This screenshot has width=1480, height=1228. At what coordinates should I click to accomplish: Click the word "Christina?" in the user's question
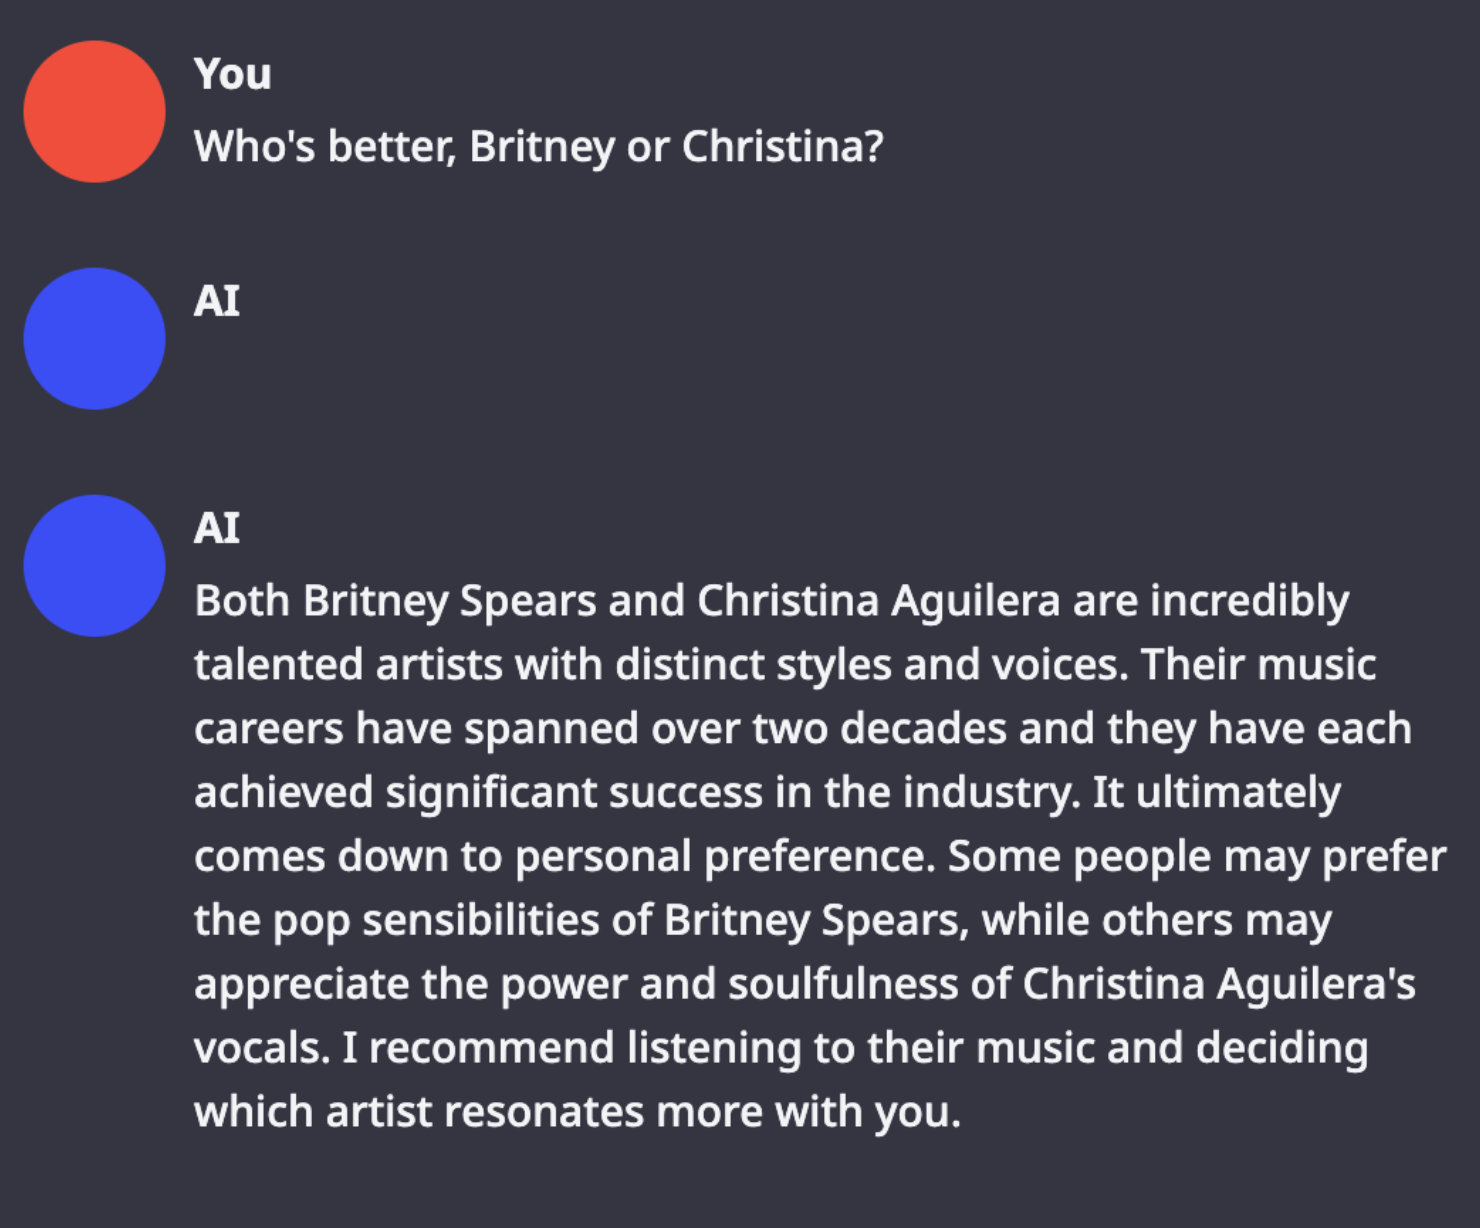click(x=782, y=147)
